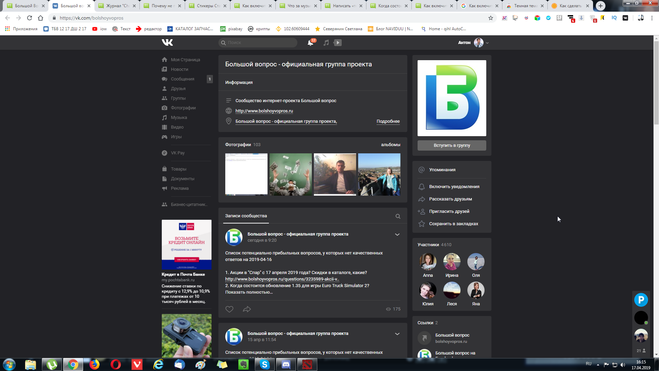Viewport: 659px width, 371px height.
Task: Open a new browser tab with plus
Action: (601, 6)
